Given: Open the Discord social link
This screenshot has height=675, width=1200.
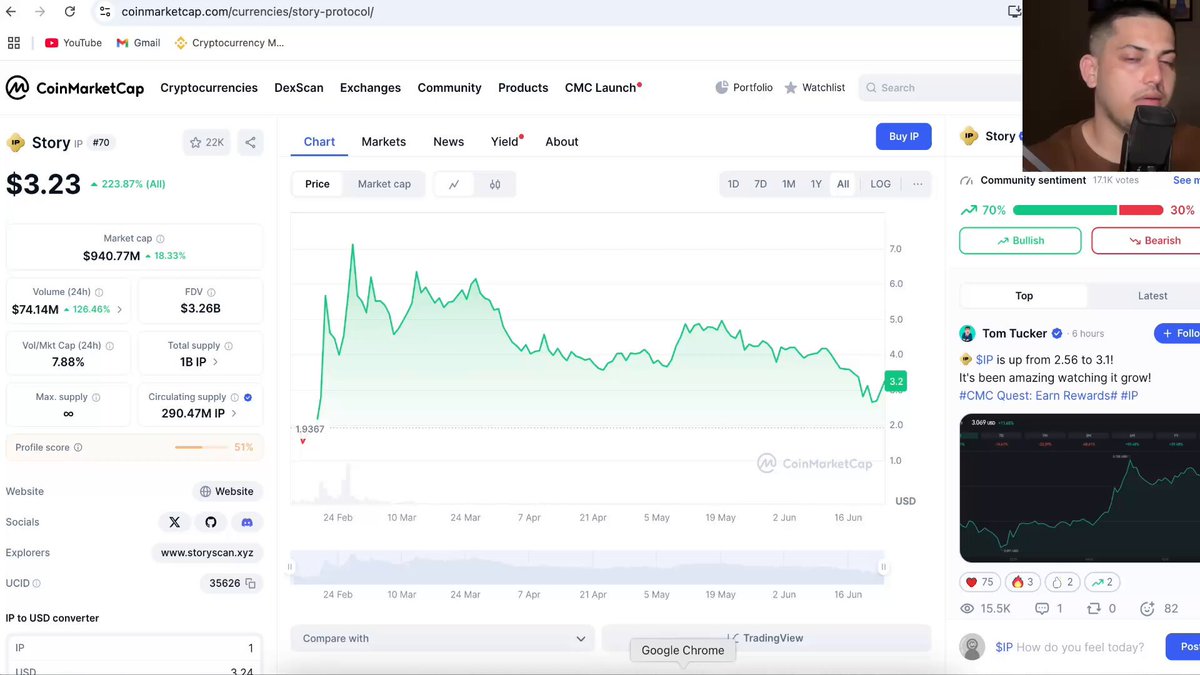Looking at the screenshot, I should click(247, 522).
